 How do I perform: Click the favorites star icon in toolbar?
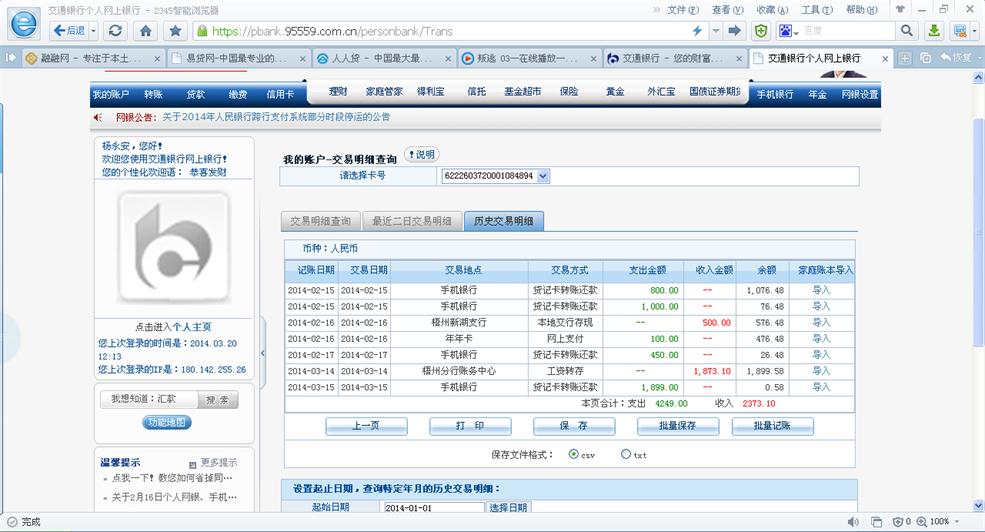[x=175, y=31]
